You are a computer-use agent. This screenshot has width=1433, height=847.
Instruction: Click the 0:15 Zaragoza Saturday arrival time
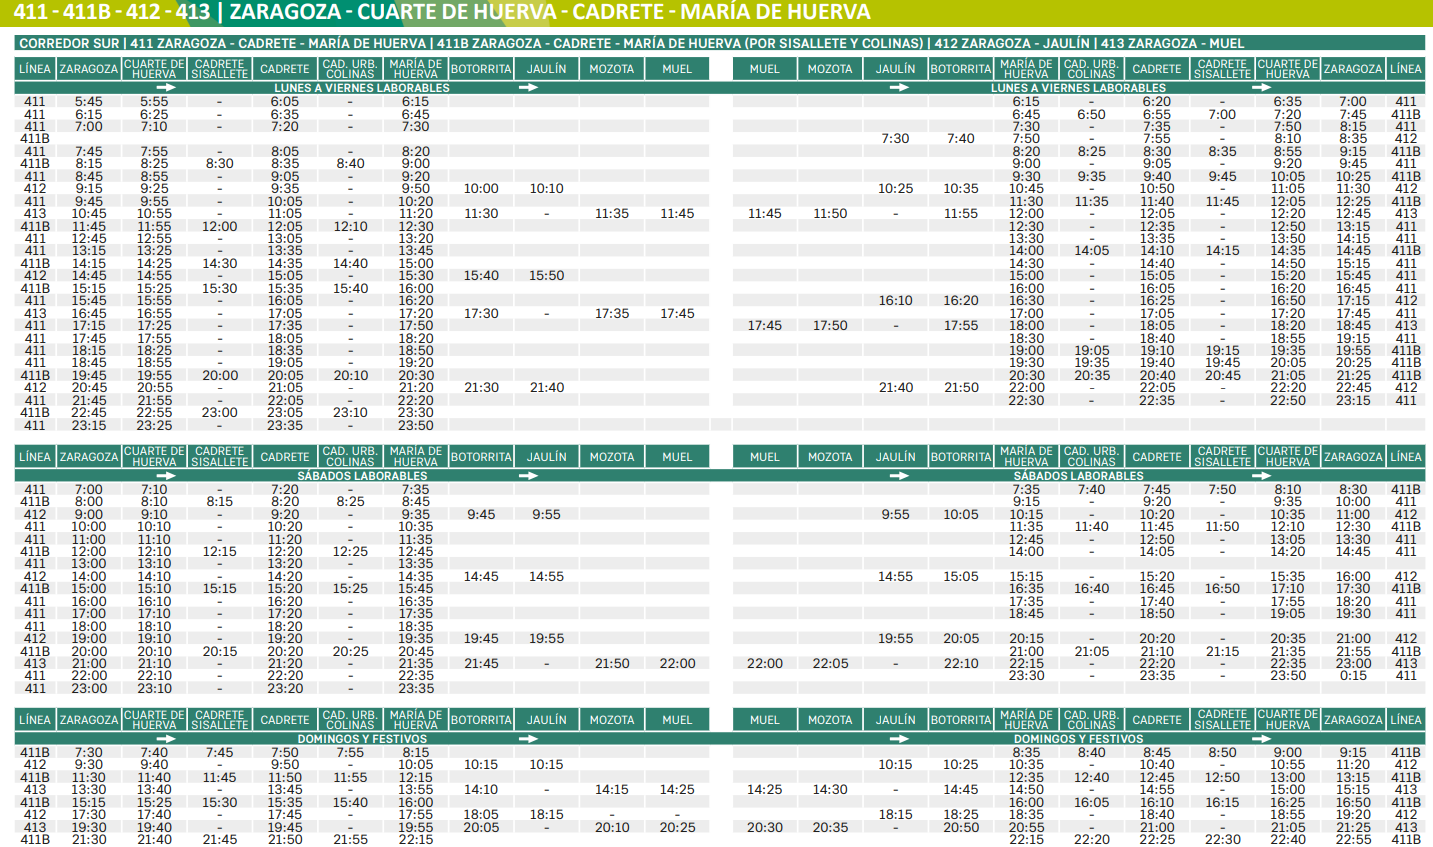click(1353, 676)
